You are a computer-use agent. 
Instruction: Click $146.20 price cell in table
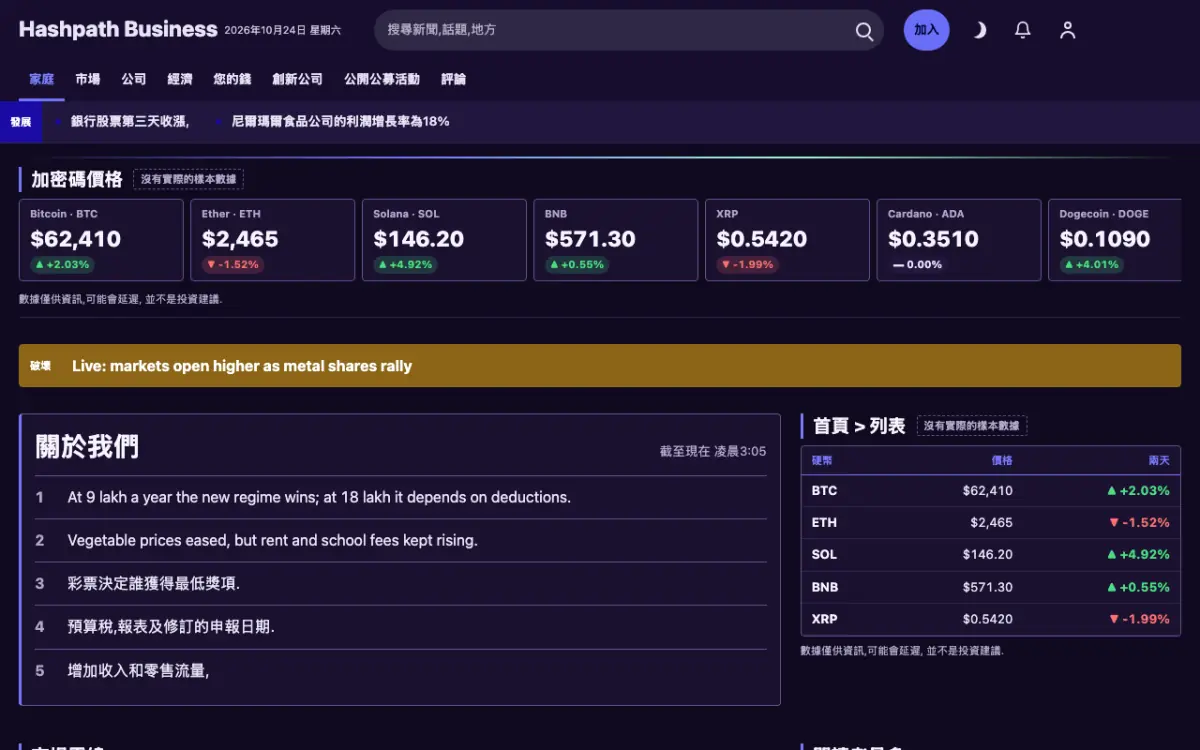(987, 555)
